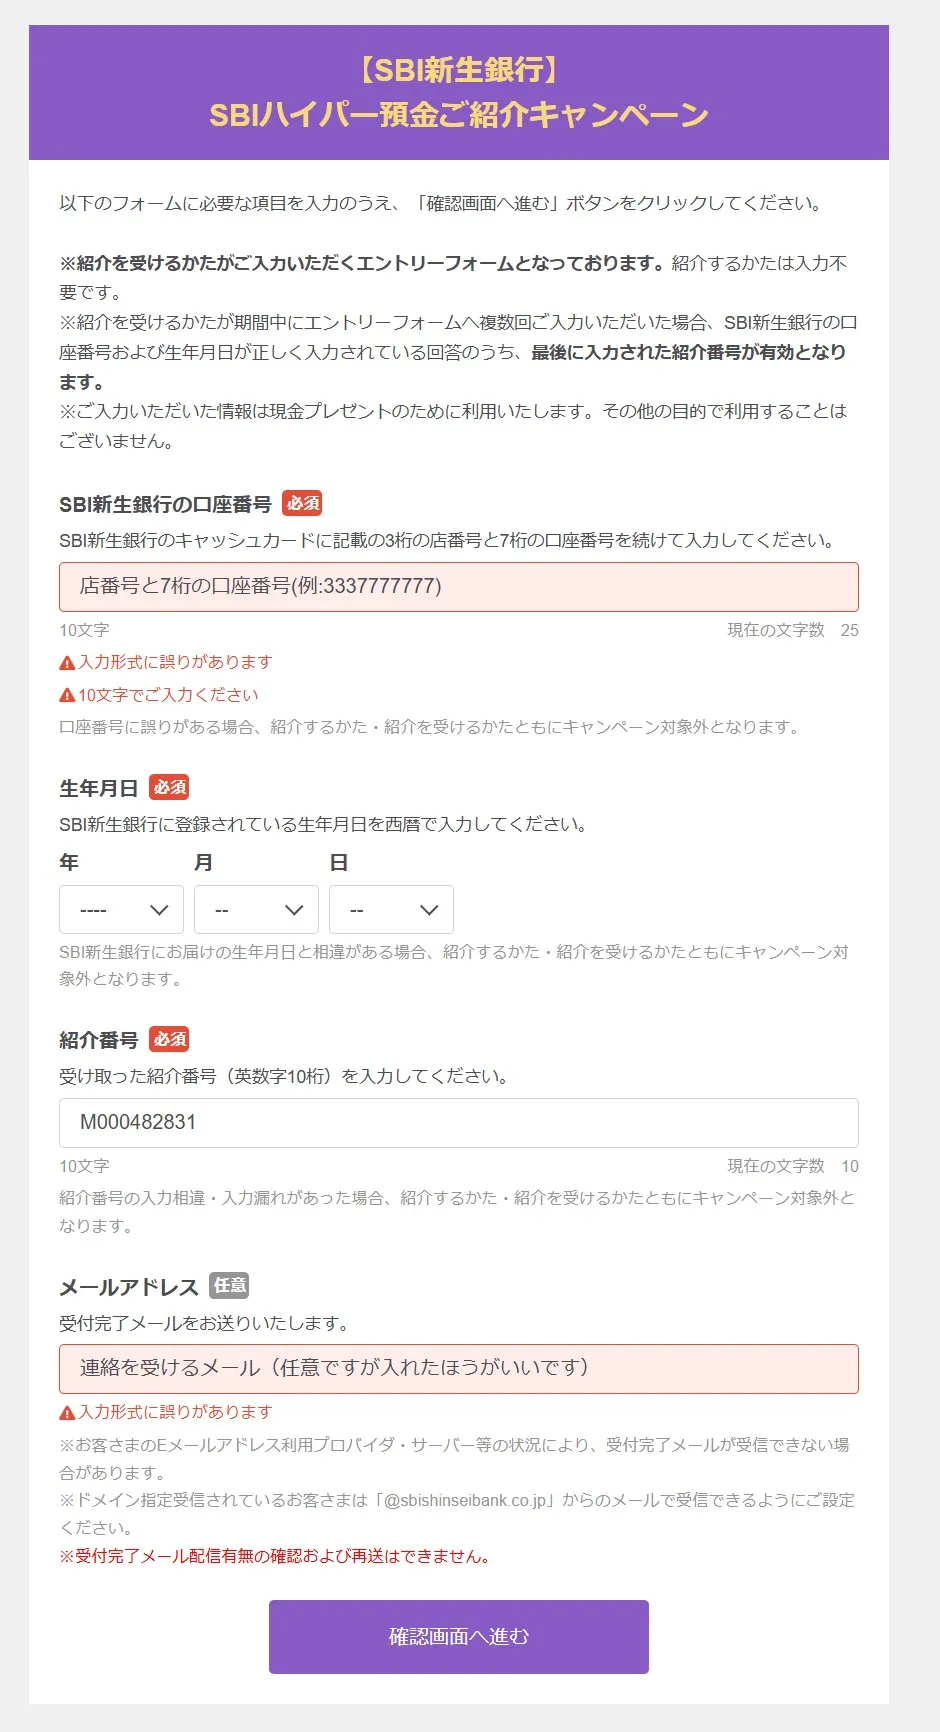Click the SBI新生銀行 口座番号 input field
This screenshot has width=940, height=1732.
[x=459, y=587]
